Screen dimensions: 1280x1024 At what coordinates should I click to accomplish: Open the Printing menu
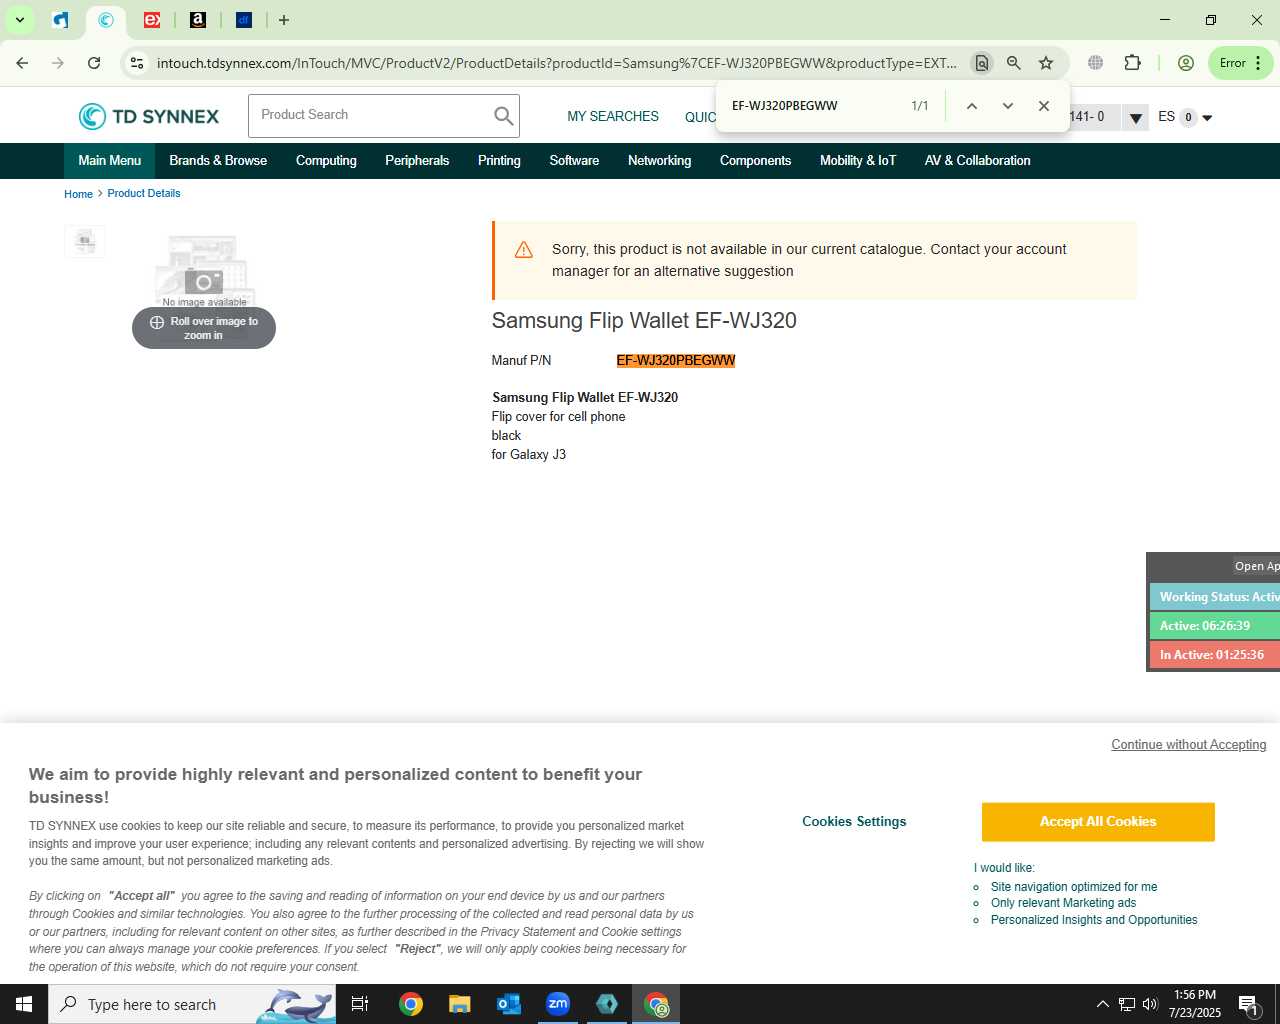coord(499,161)
